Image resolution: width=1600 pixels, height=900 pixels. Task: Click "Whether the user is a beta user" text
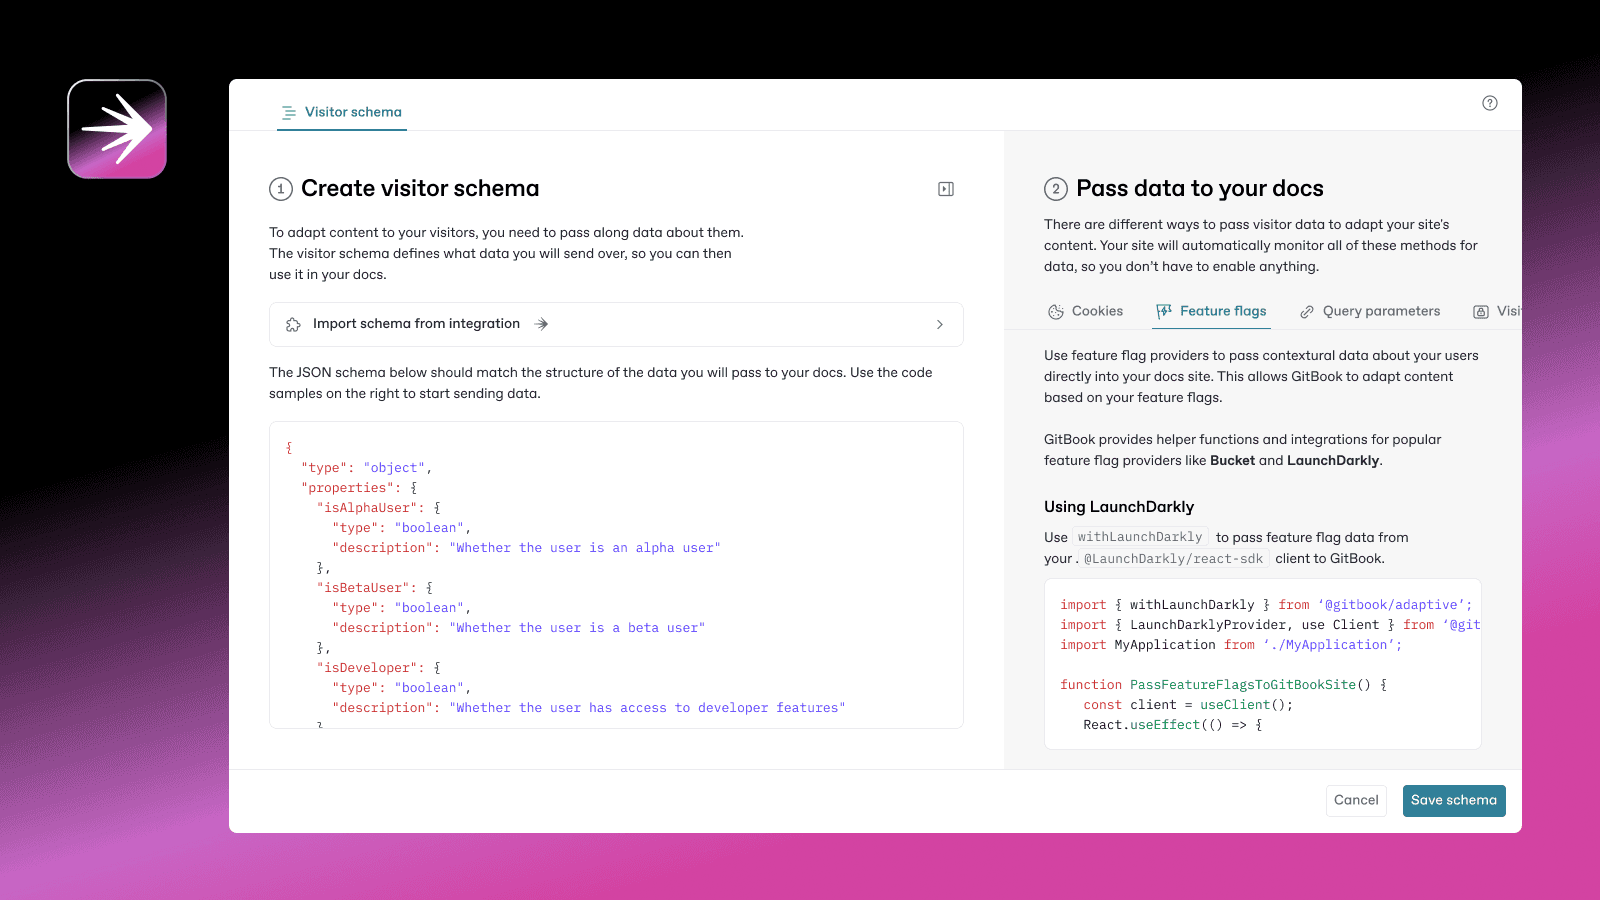pyautogui.click(x=577, y=628)
